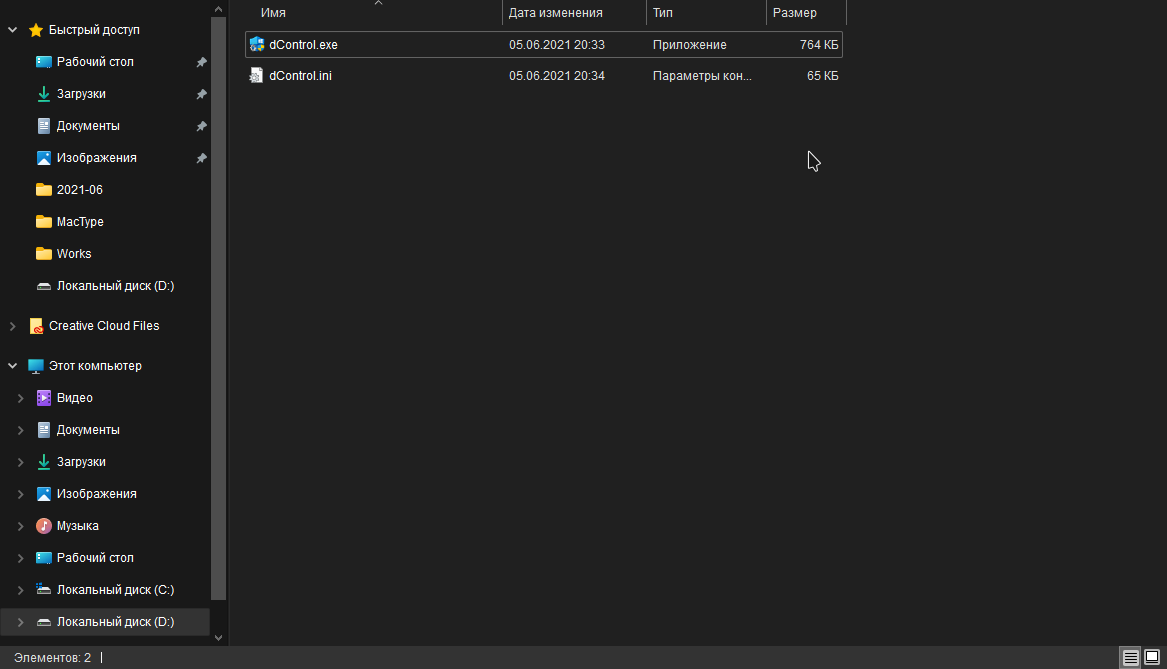Viewport: 1167px width, 669px height.
Task: Click Элементов: 2 in the status bar
Action: [52, 658]
